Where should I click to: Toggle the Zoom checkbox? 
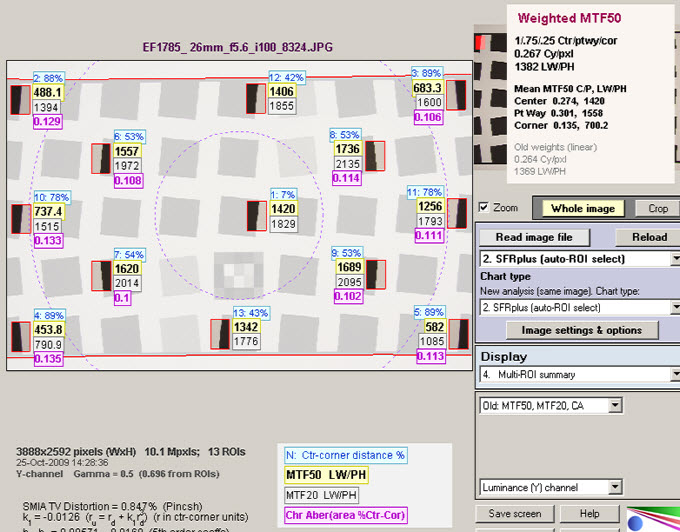coord(484,207)
